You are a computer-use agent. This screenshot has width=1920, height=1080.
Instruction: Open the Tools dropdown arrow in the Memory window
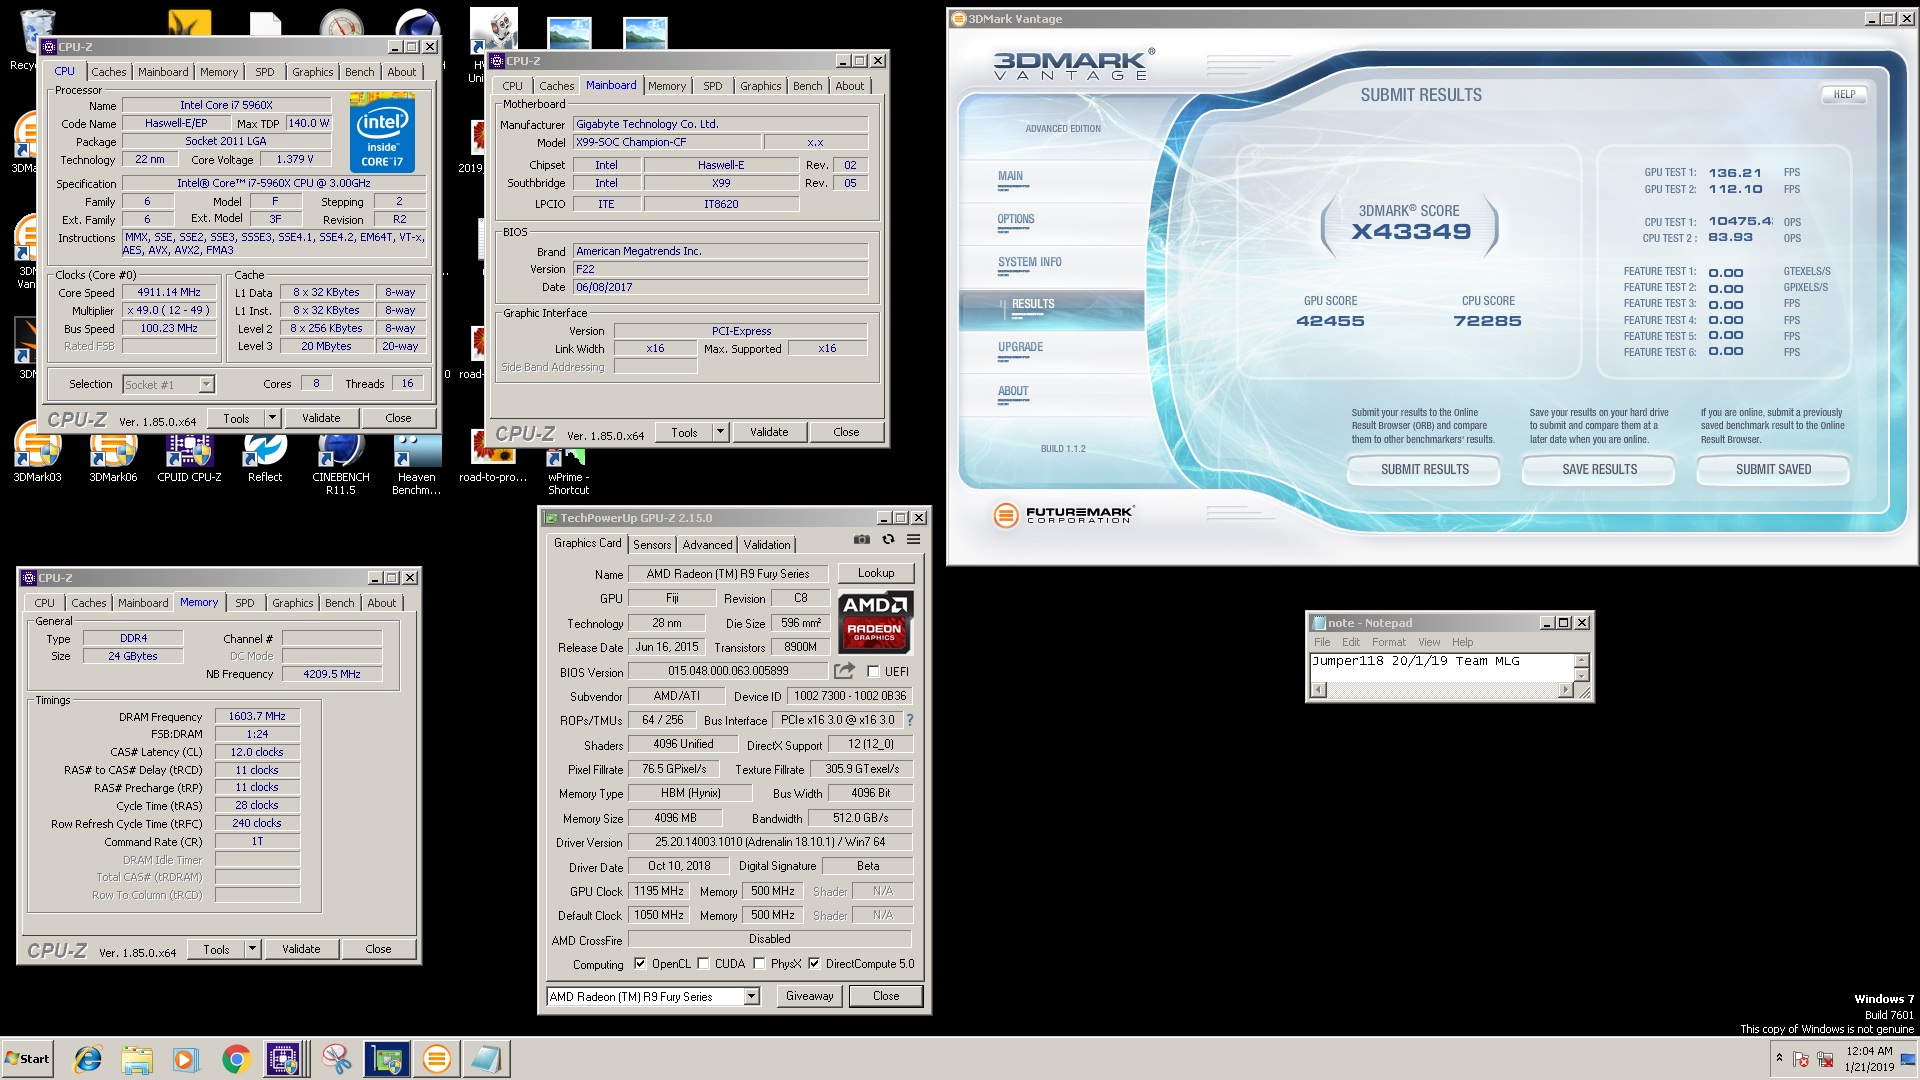point(252,949)
